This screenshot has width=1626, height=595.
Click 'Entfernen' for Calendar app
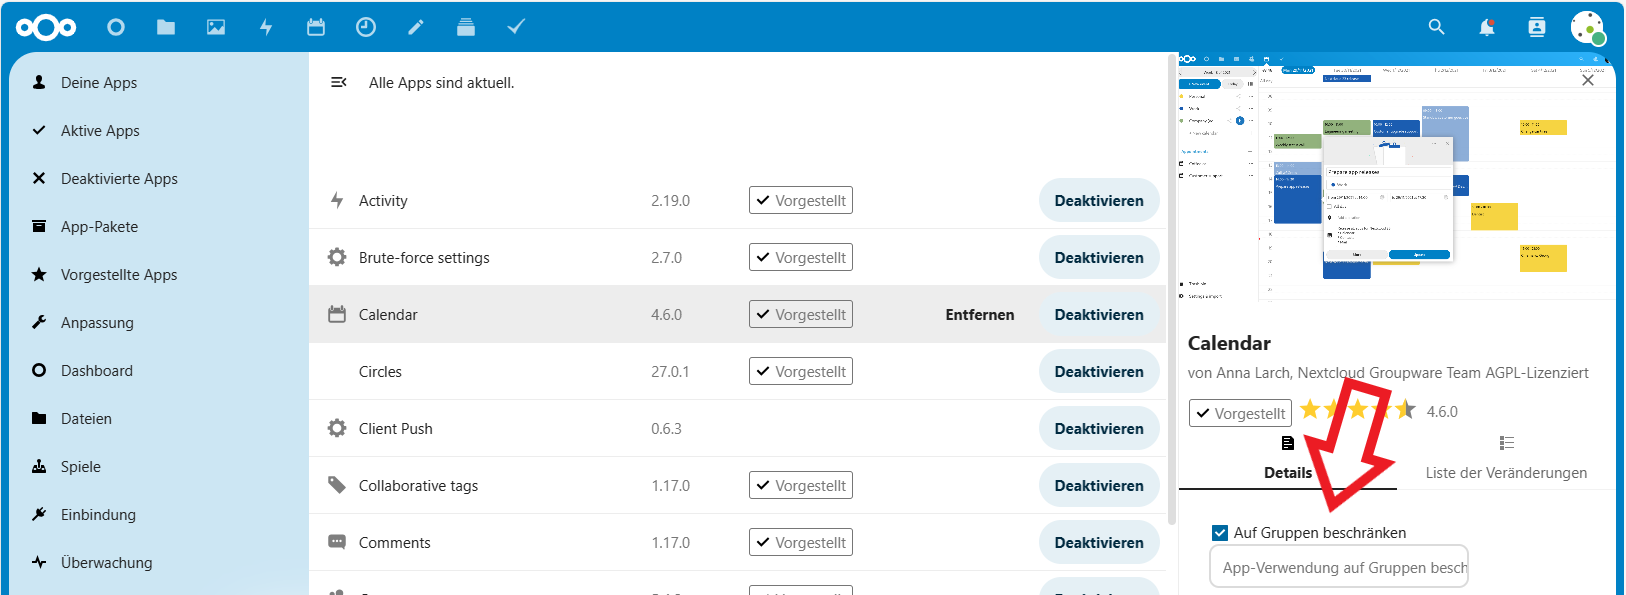click(979, 315)
